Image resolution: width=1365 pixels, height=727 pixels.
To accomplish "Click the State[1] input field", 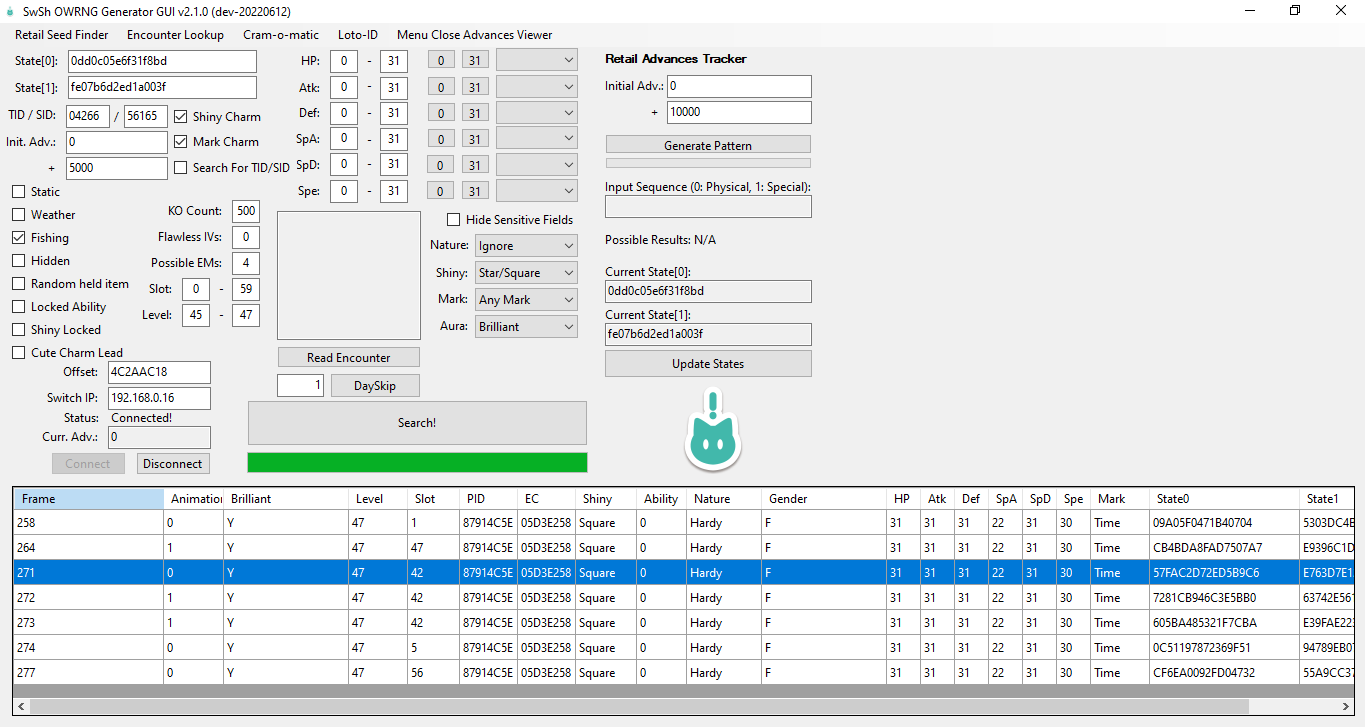I will 163,87.
